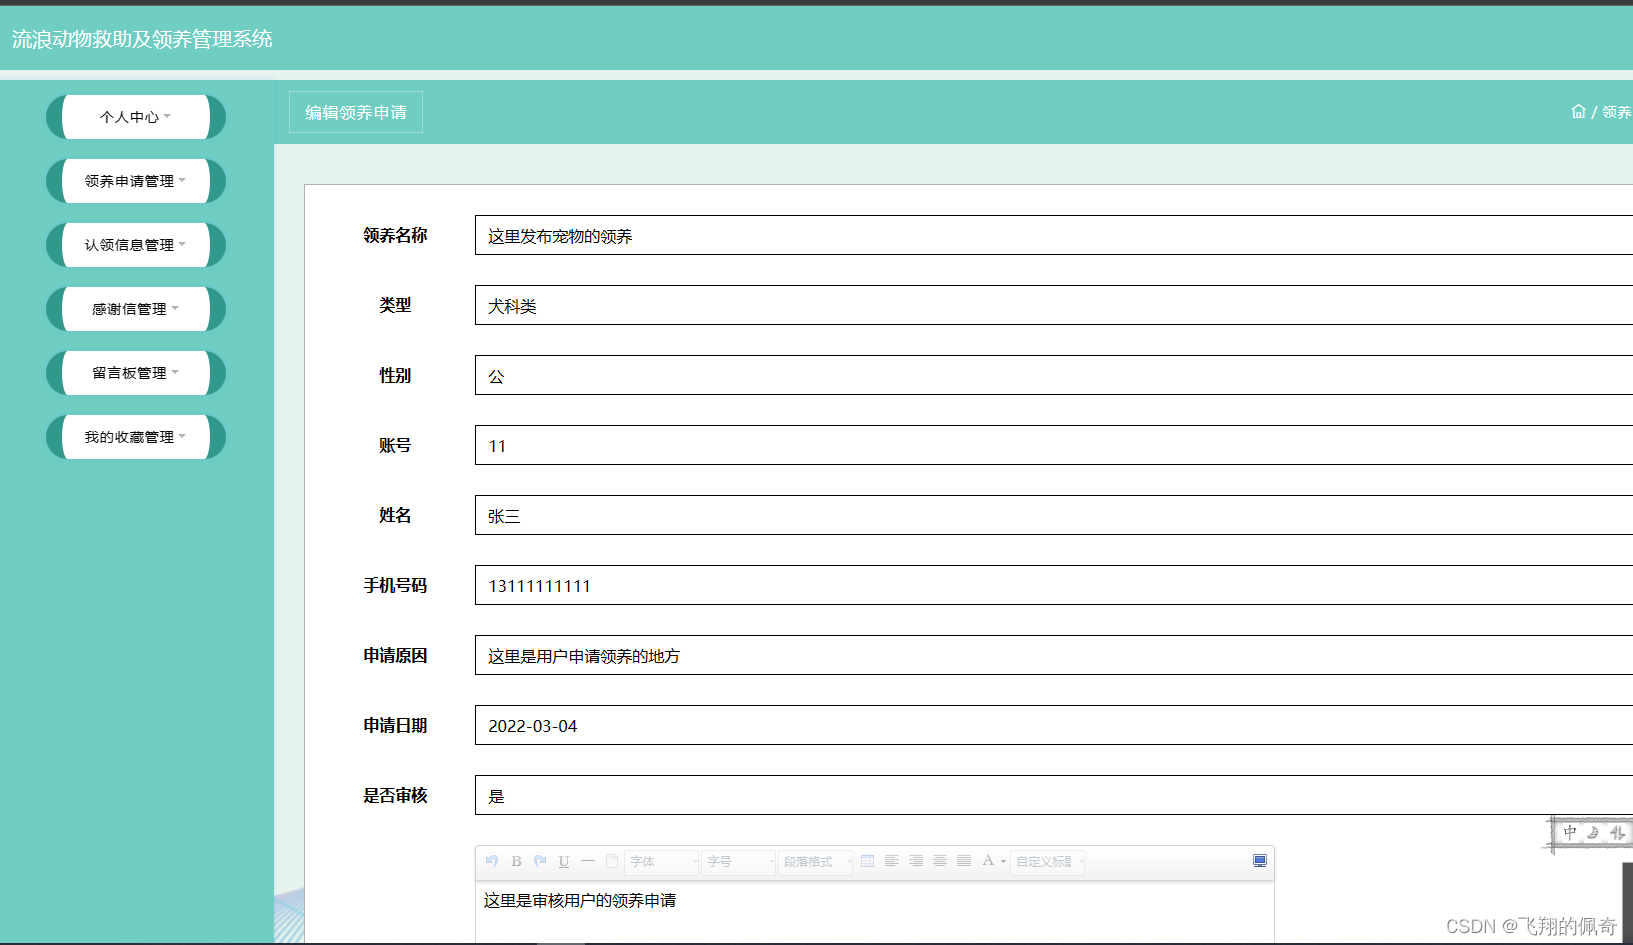This screenshot has height=945, width=1633.
Task: Expand the 留言板管理 menu
Action: coord(136,373)
